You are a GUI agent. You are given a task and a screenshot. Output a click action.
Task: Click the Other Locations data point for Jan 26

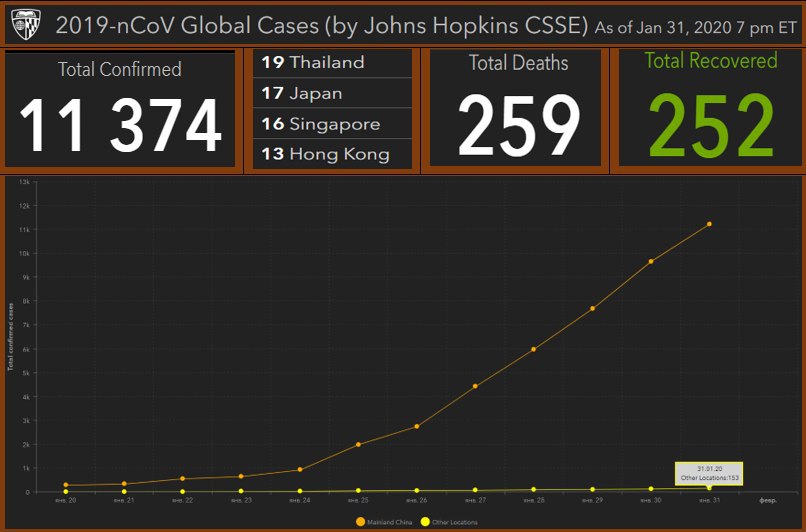coord(417,491)
